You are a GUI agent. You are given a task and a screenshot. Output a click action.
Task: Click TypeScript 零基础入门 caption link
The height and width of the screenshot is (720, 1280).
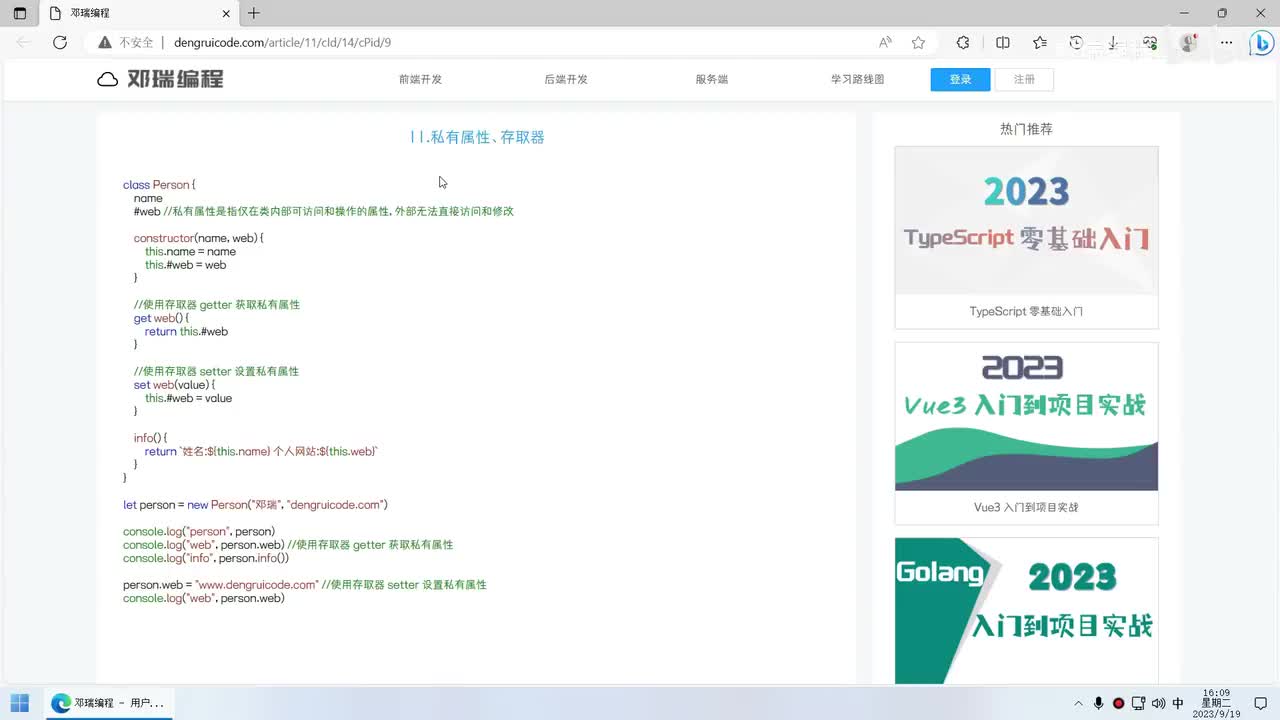[1026, 311]
